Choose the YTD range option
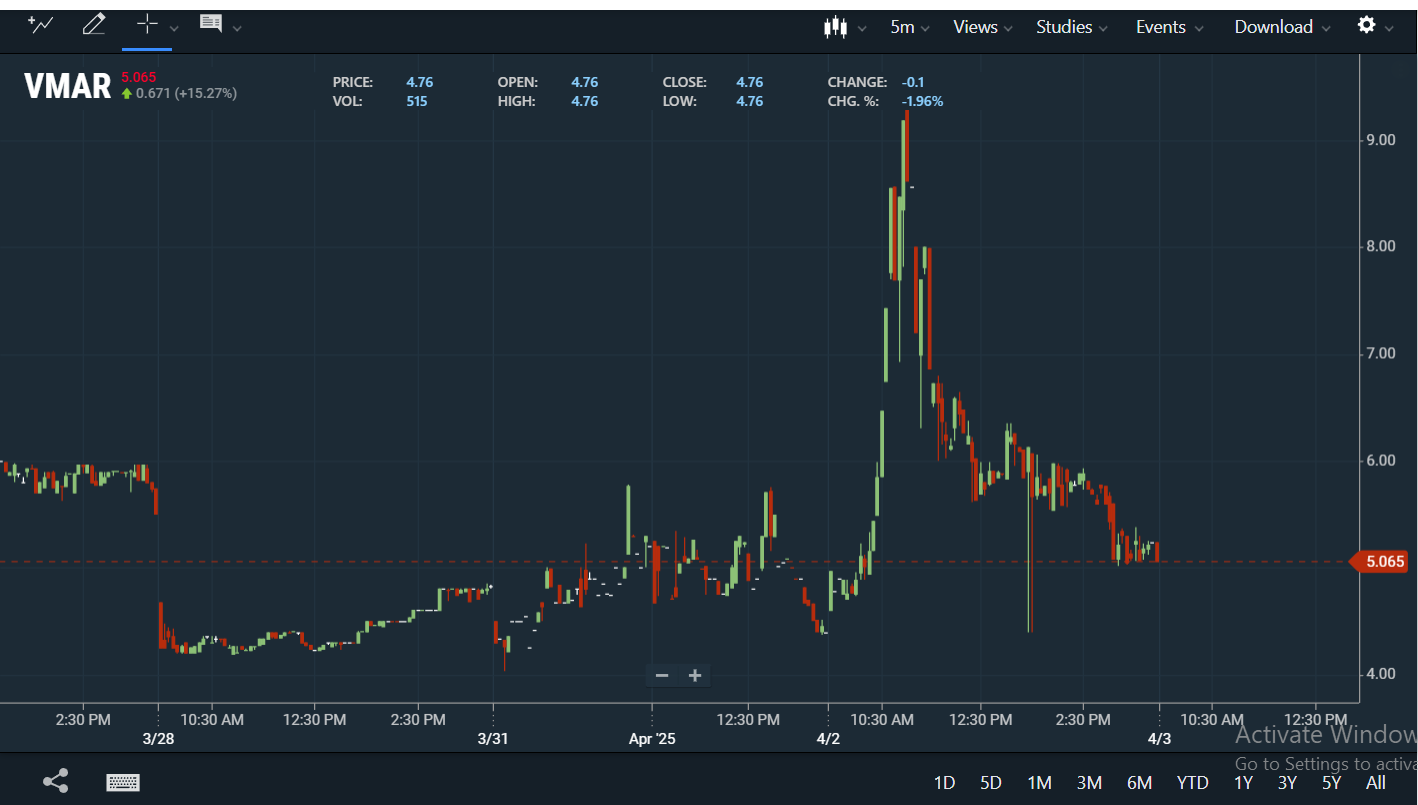The image size is (1418, 805). point(1192,783)
